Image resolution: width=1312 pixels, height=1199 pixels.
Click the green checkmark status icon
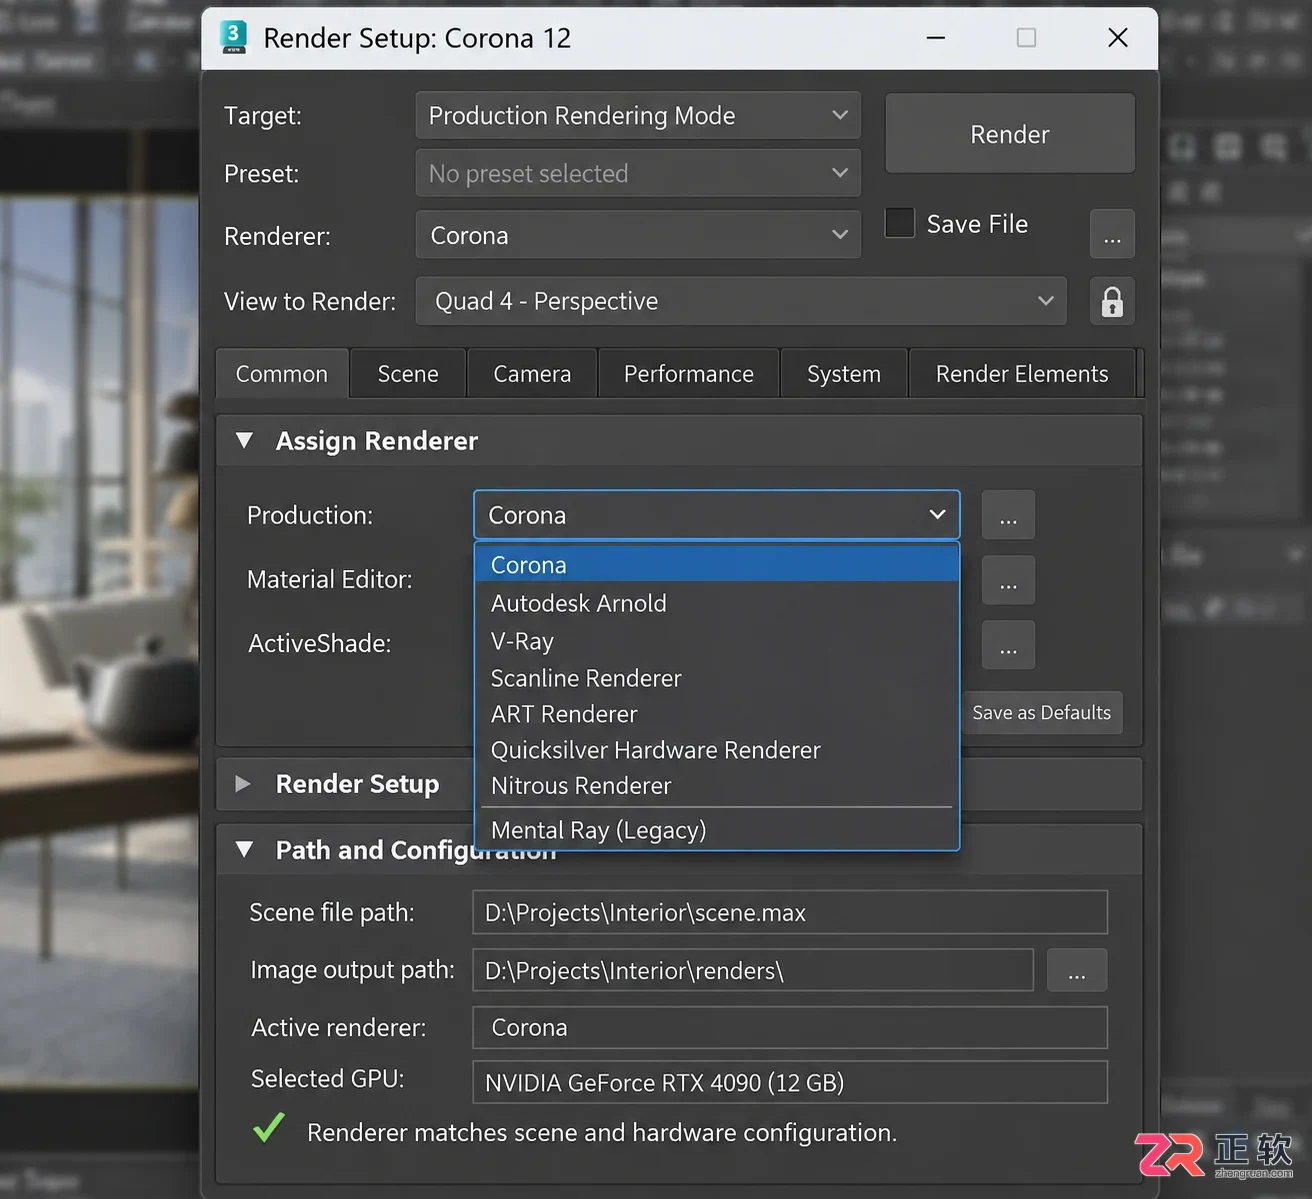click(269, 1128)
